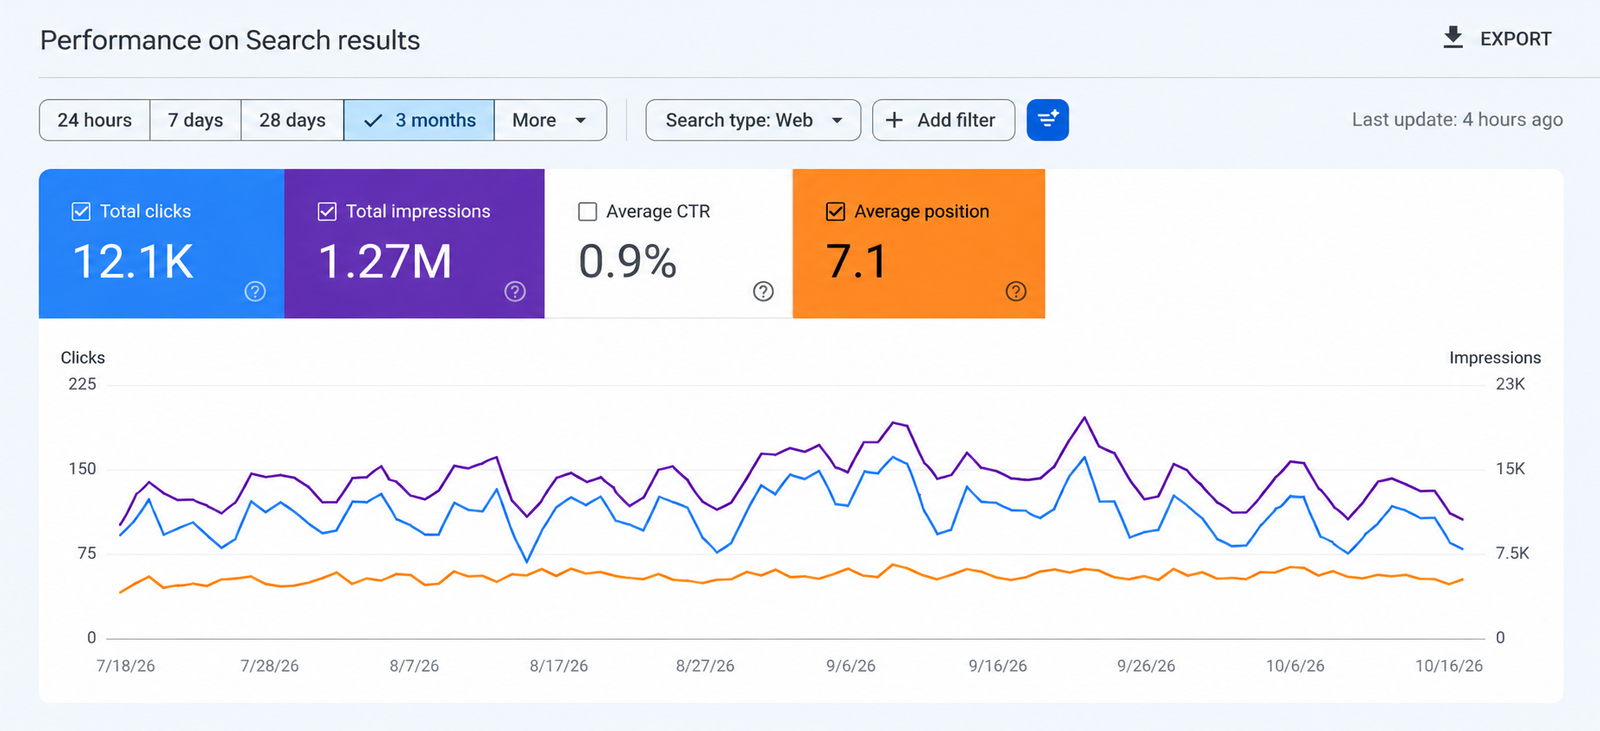
Task: Click the 75 clicks axis value
Action: (87, 553)
